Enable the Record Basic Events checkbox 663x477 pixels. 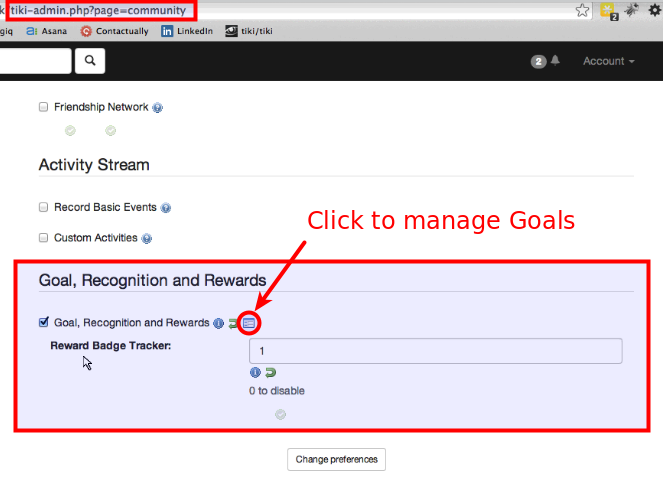(x=43, y=207)
